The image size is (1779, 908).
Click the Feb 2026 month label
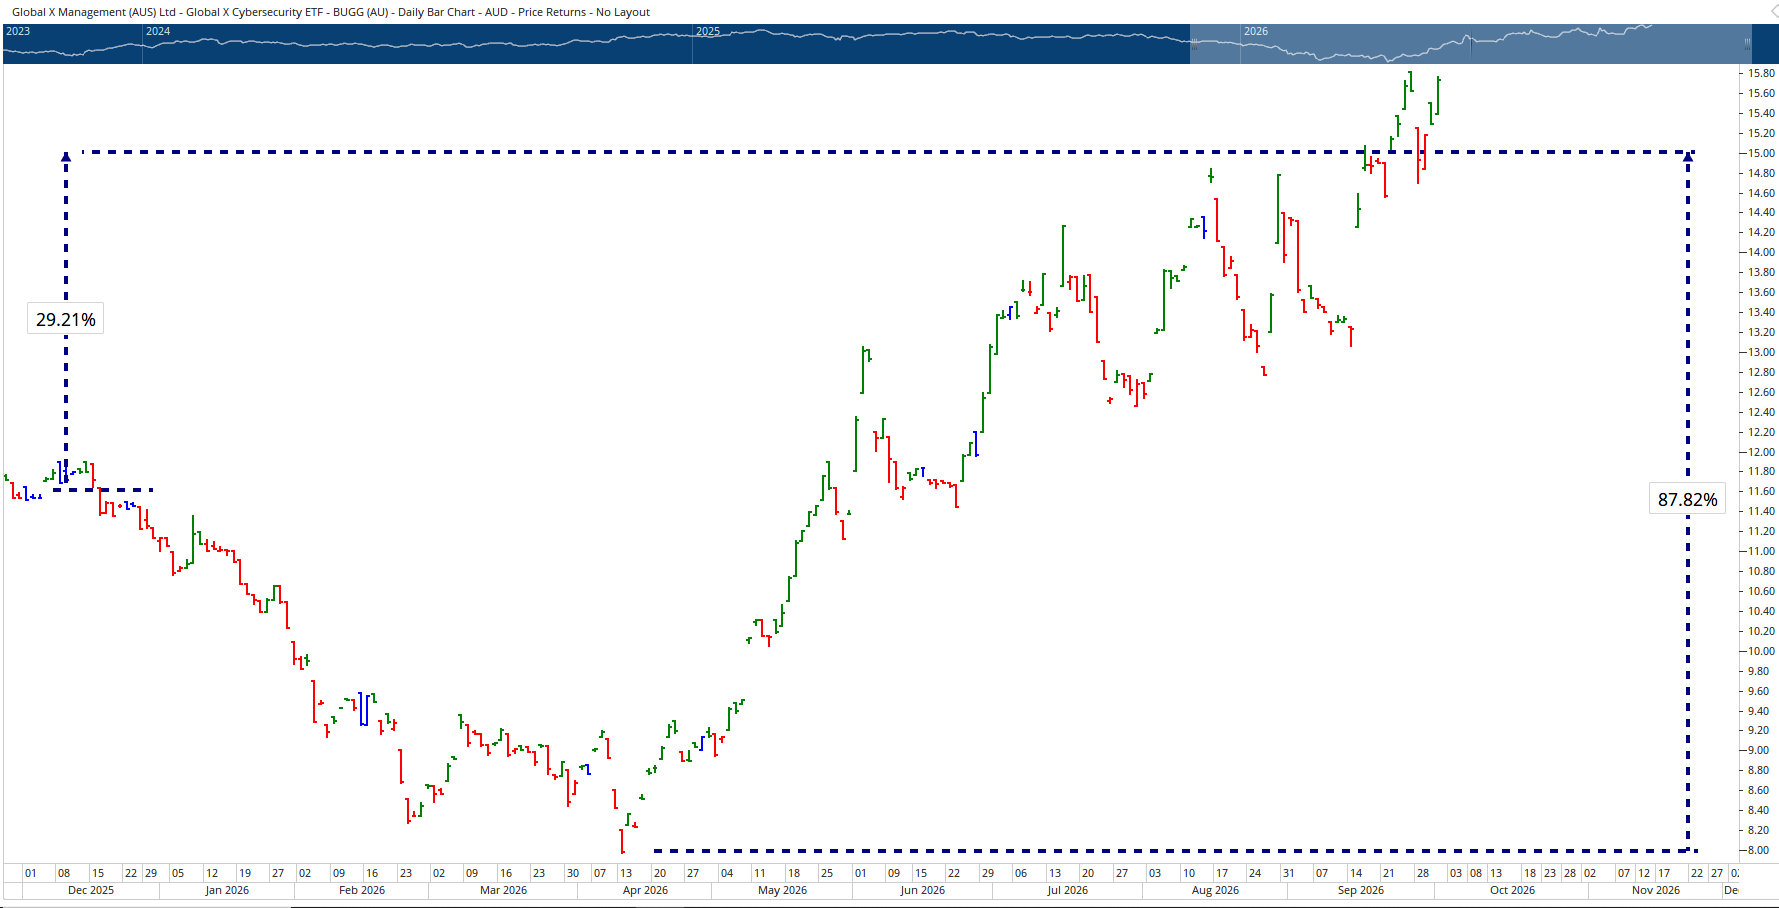[362, 890]
